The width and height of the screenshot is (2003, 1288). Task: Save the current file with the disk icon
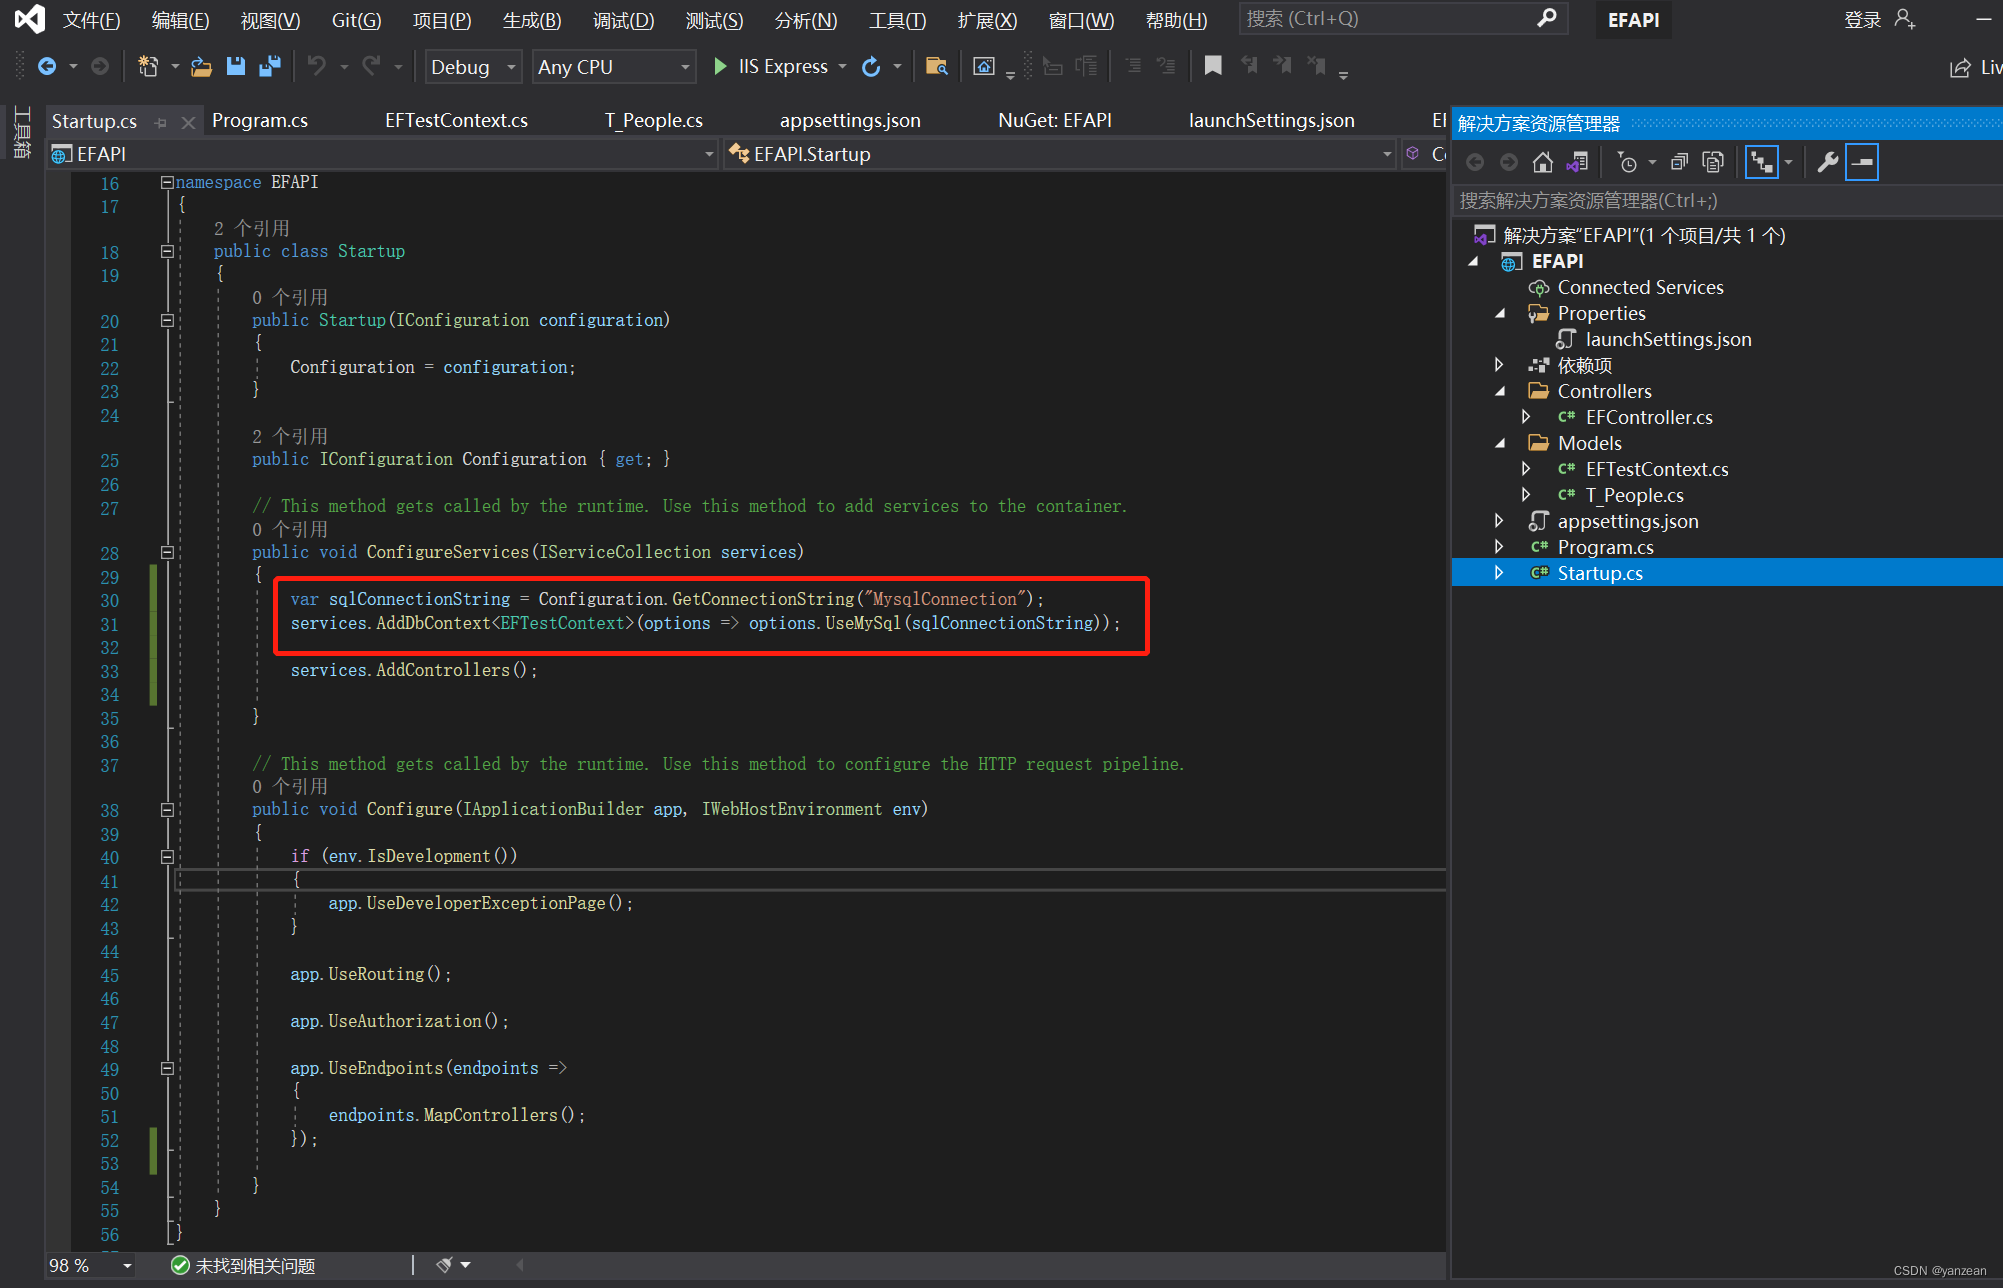[x=236, y=67]
